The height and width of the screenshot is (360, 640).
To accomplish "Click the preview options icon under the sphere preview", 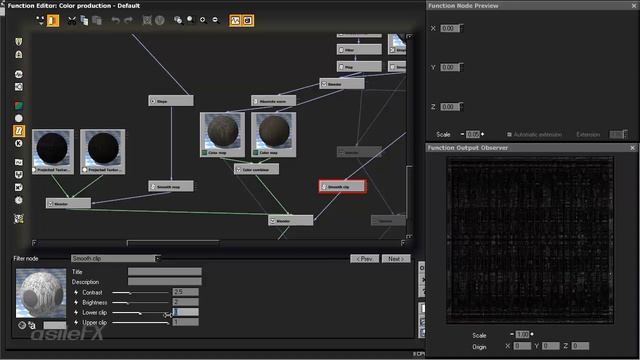I will click(22, 325).
